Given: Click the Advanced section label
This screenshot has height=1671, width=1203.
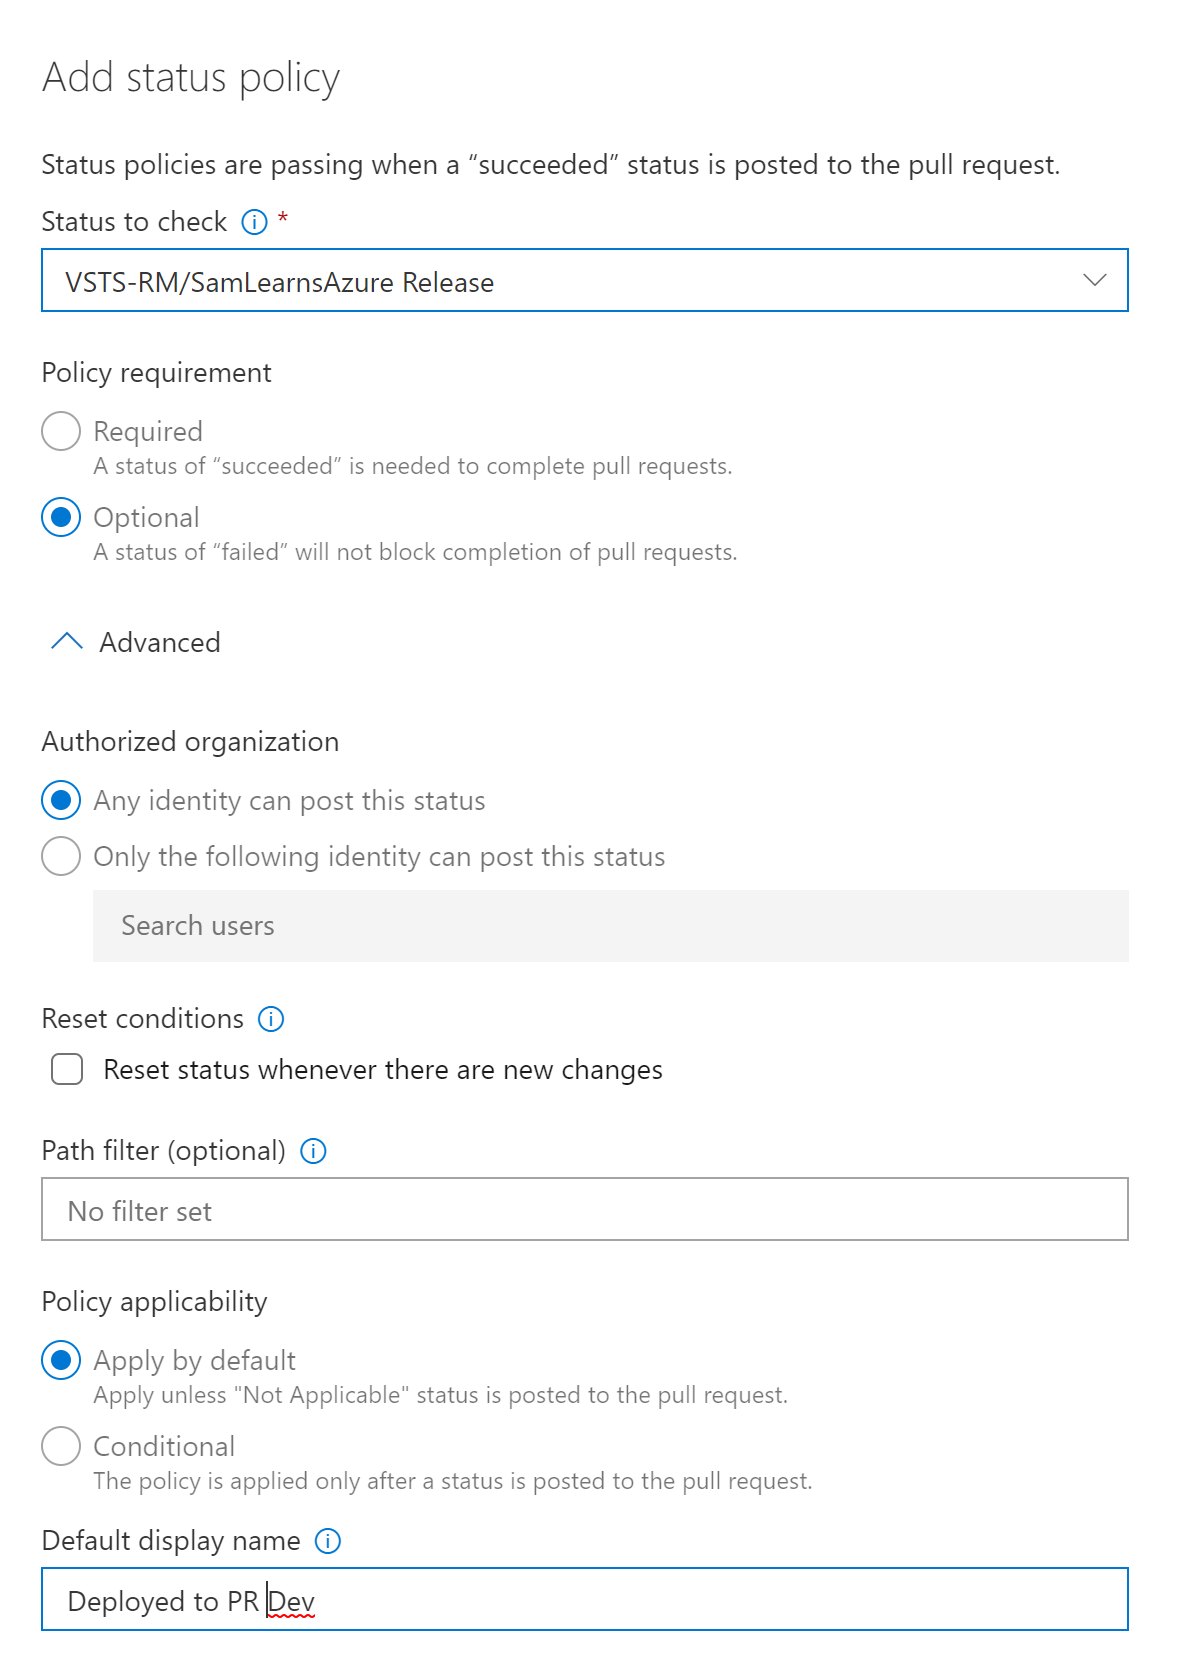Looking at the screenshot, I should tap(160, 643).
